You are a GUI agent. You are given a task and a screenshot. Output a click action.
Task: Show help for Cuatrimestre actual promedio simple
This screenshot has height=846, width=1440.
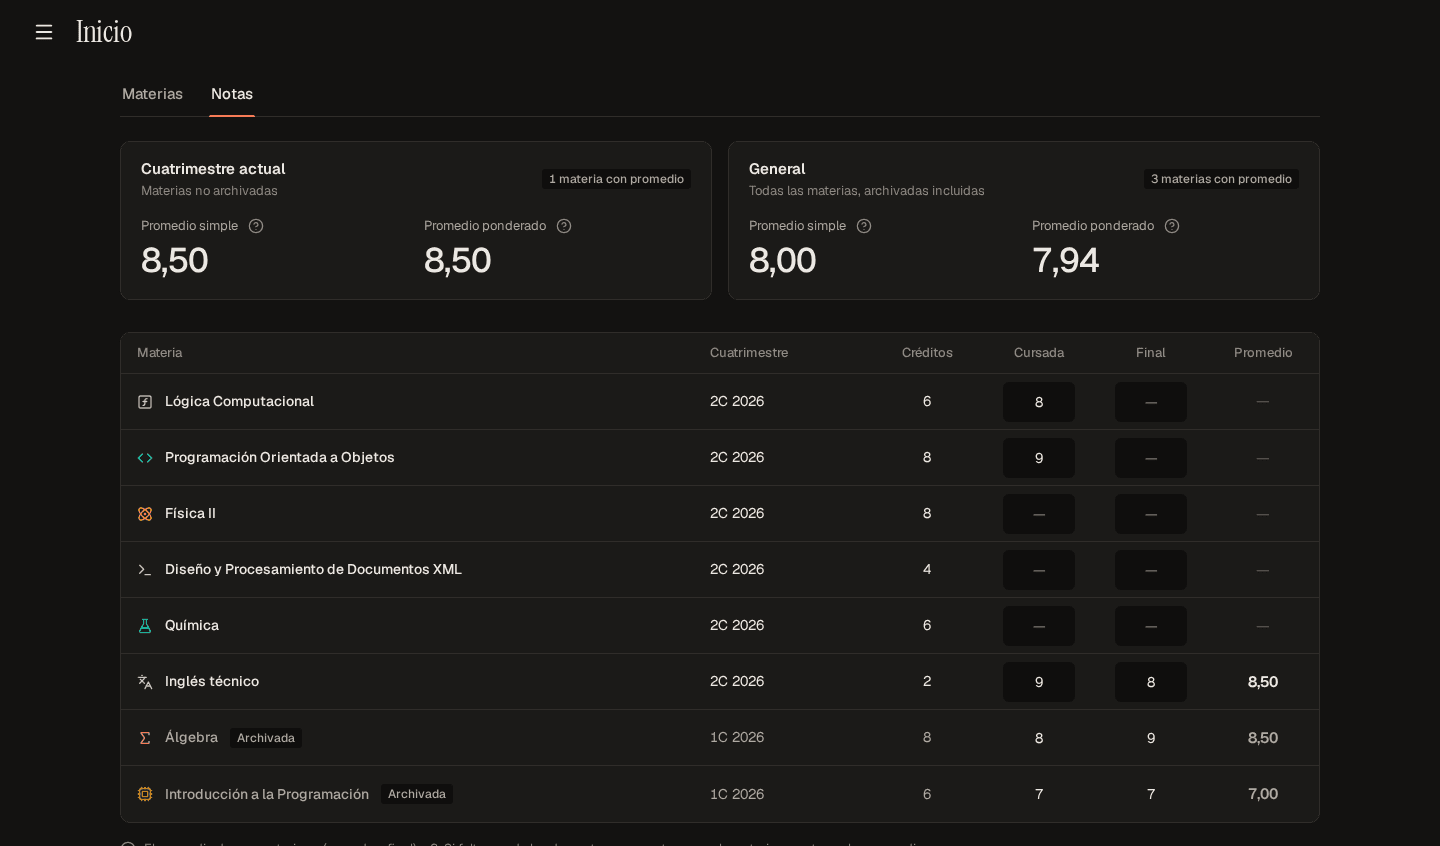click(x=256, y=226)
